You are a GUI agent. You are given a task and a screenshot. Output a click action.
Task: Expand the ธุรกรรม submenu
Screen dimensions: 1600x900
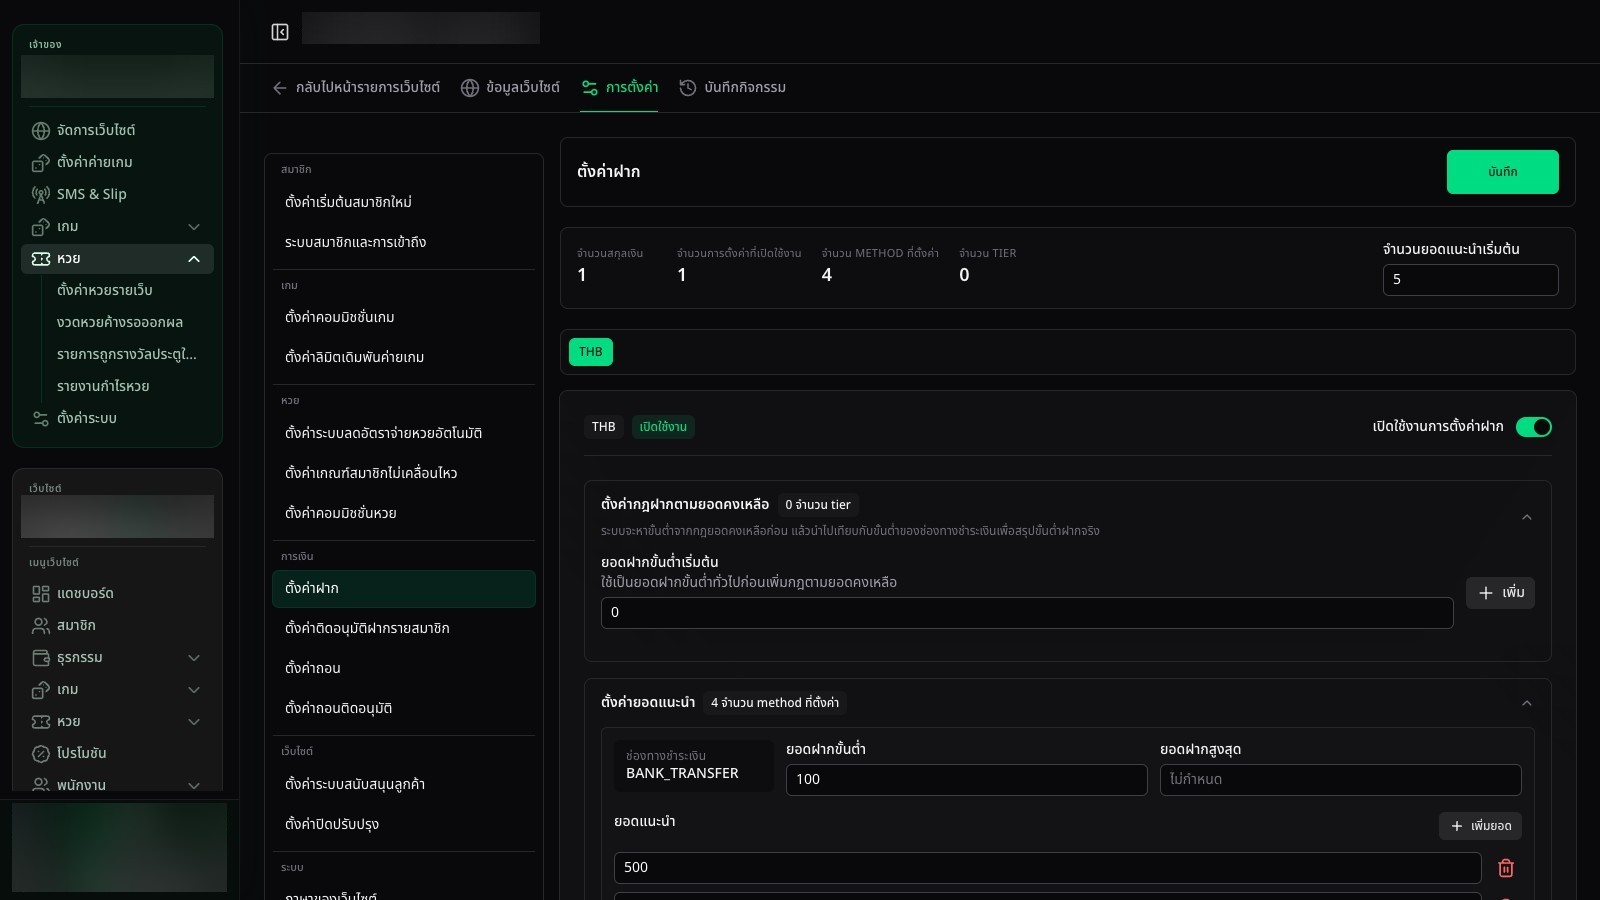coord(194,658)
